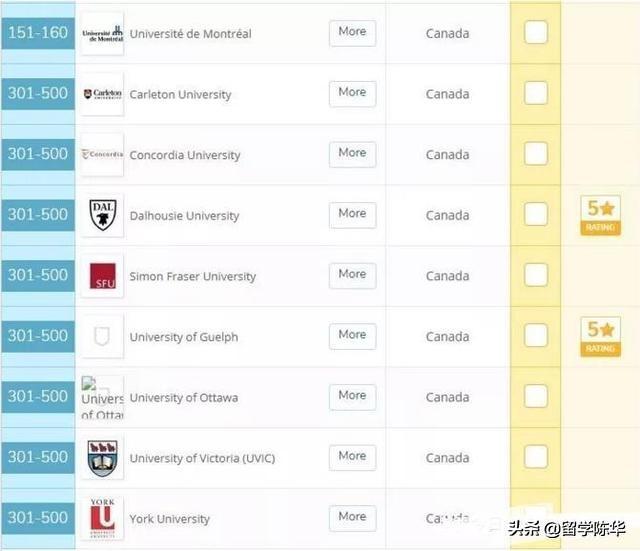Open Guelph's 5-star rating badge
Viewport: 640px width, 551px height.
(600, 337)
